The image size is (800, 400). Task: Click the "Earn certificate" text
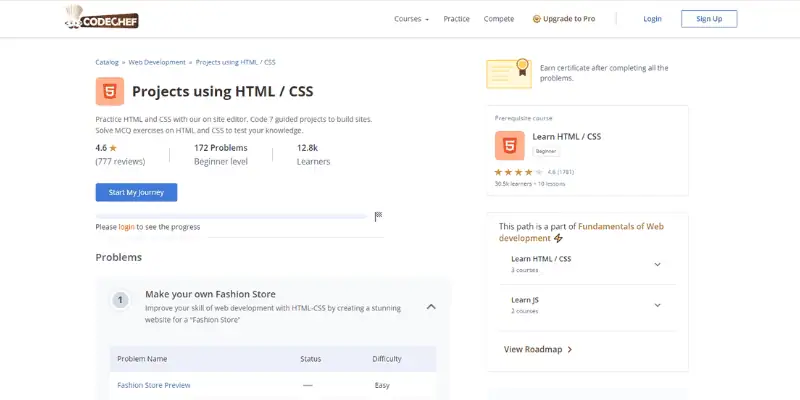coord(604,73)
